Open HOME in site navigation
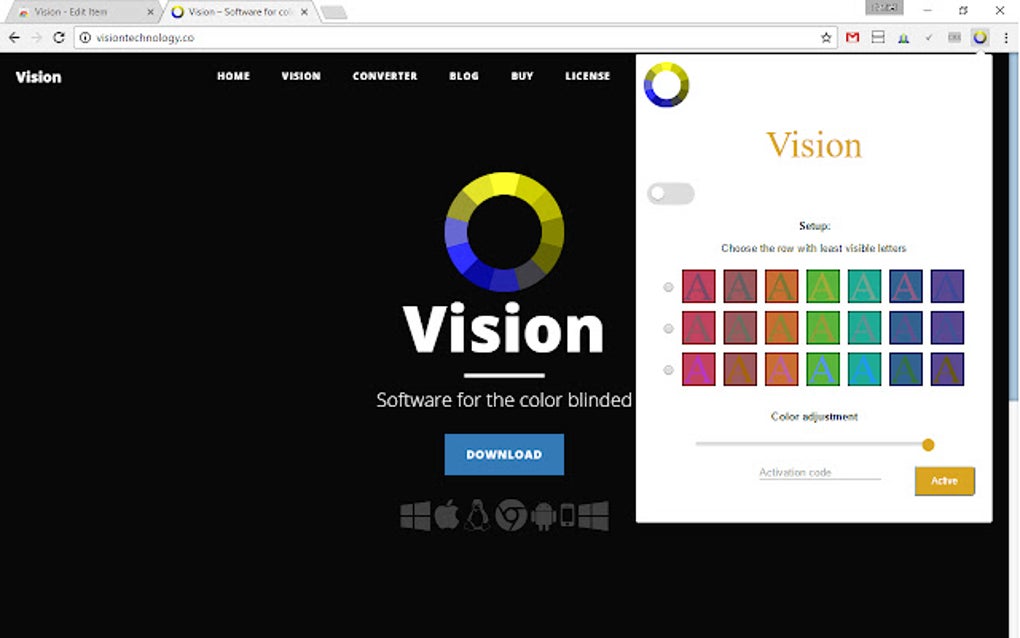This screenshot has width=1020, height=638. tap(234, 76)
